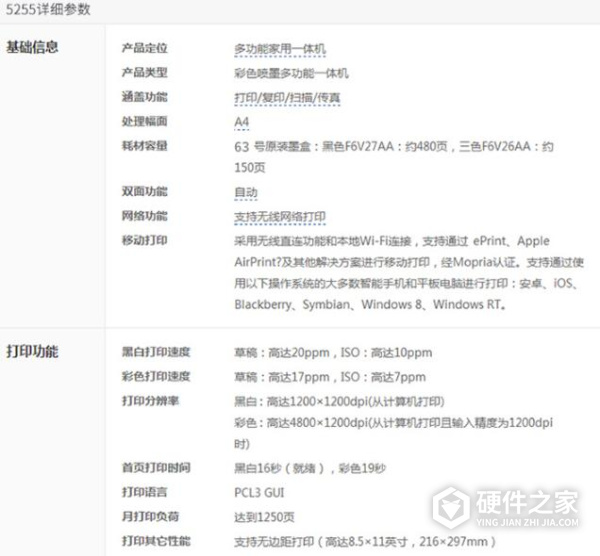Open the 打印/复印/扫描/传真 link
Image resolution: width=600 pixels, height=556 pixels.
[x=287, y=98]
